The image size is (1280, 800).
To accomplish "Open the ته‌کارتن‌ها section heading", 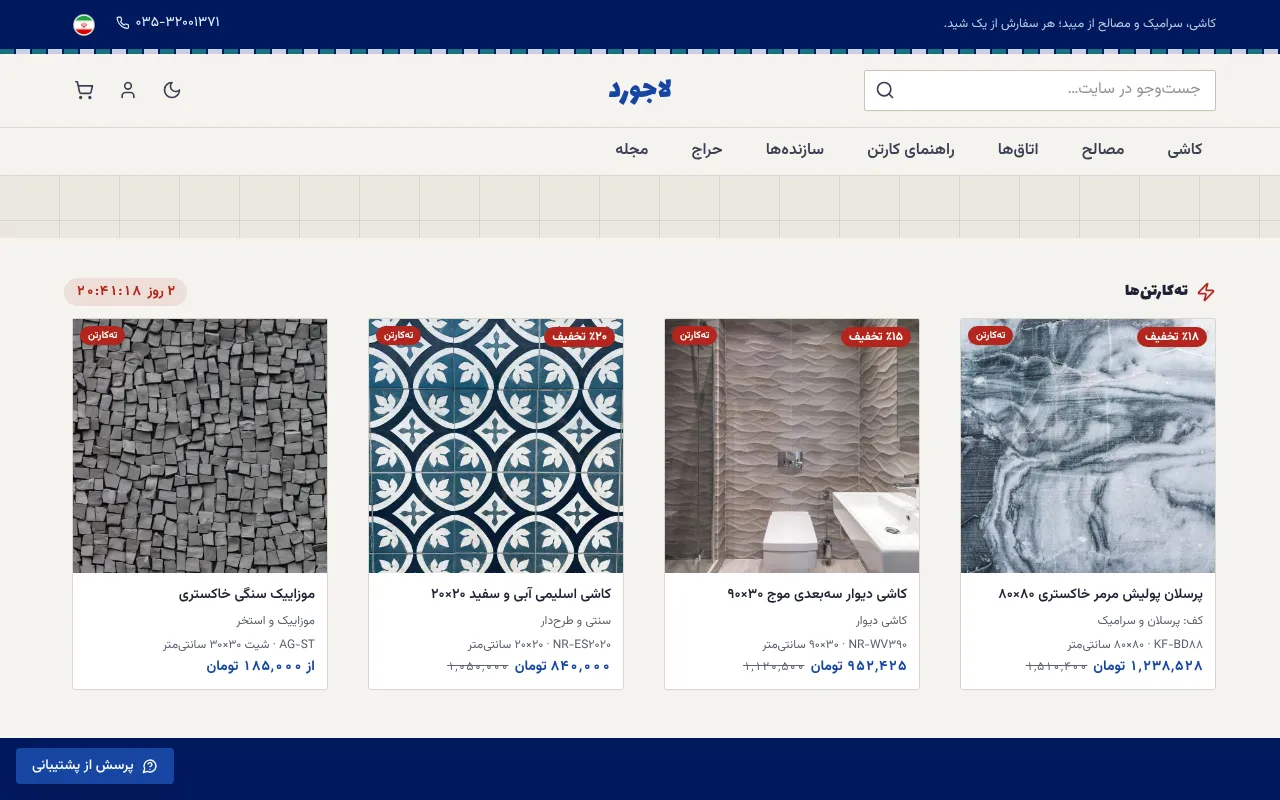I will (1156, 291).
